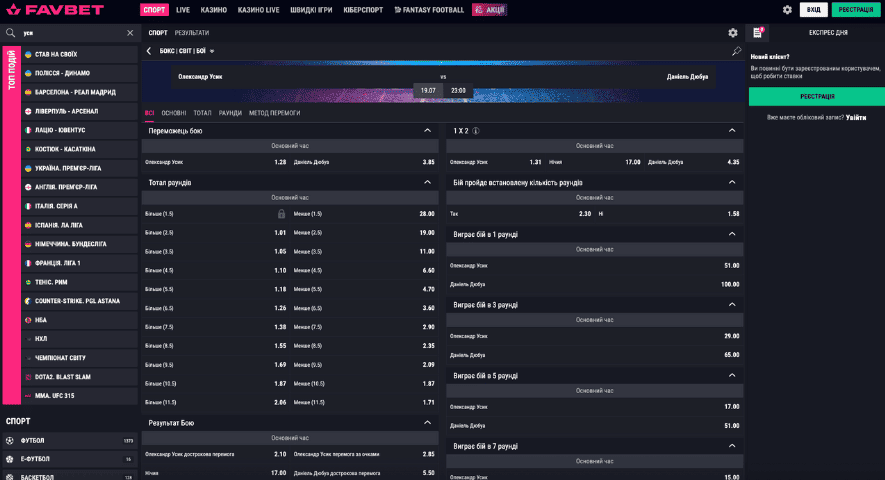Collapse Виграє бій в 5 раунді

pyautogui.click(x=732, y=376)
